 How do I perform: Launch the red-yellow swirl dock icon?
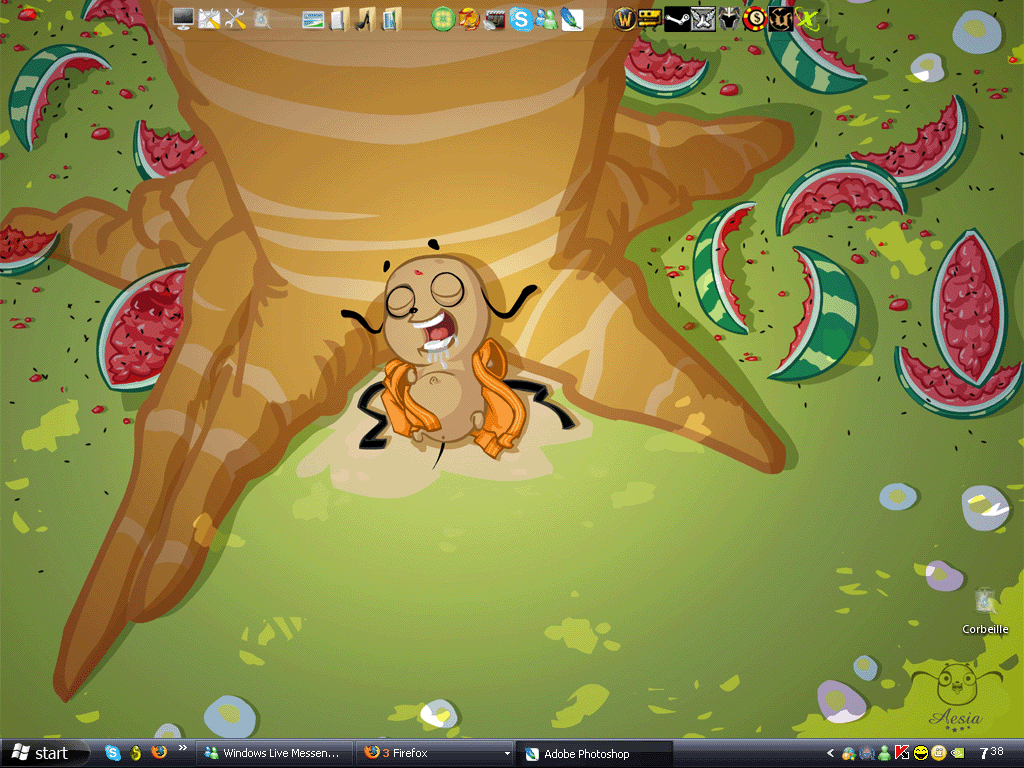469,19
